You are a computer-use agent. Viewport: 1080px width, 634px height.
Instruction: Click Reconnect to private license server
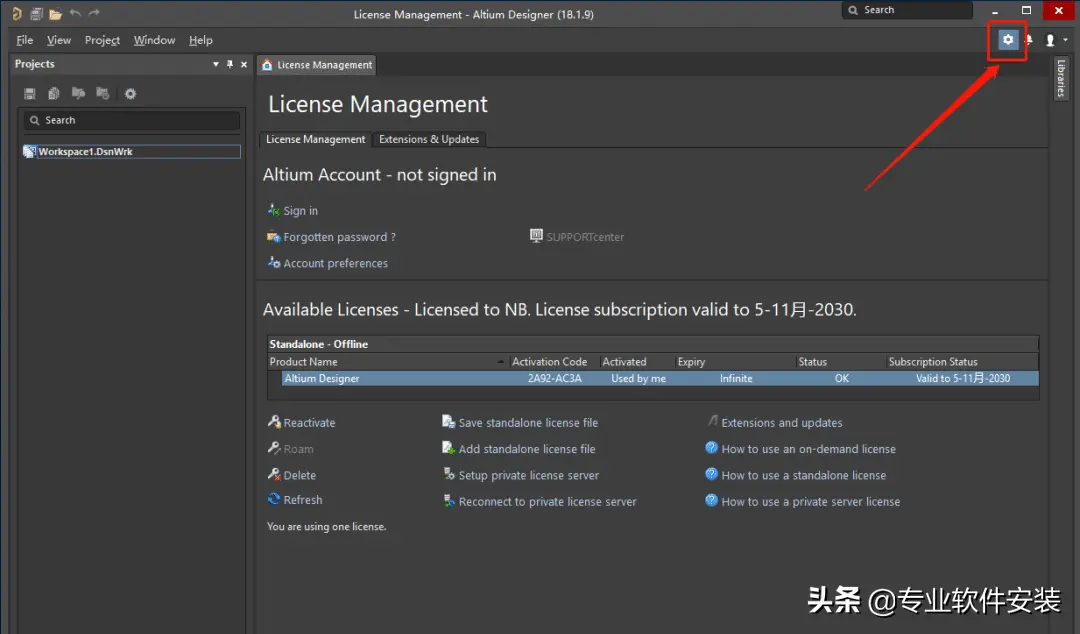(x=548, y=502)
